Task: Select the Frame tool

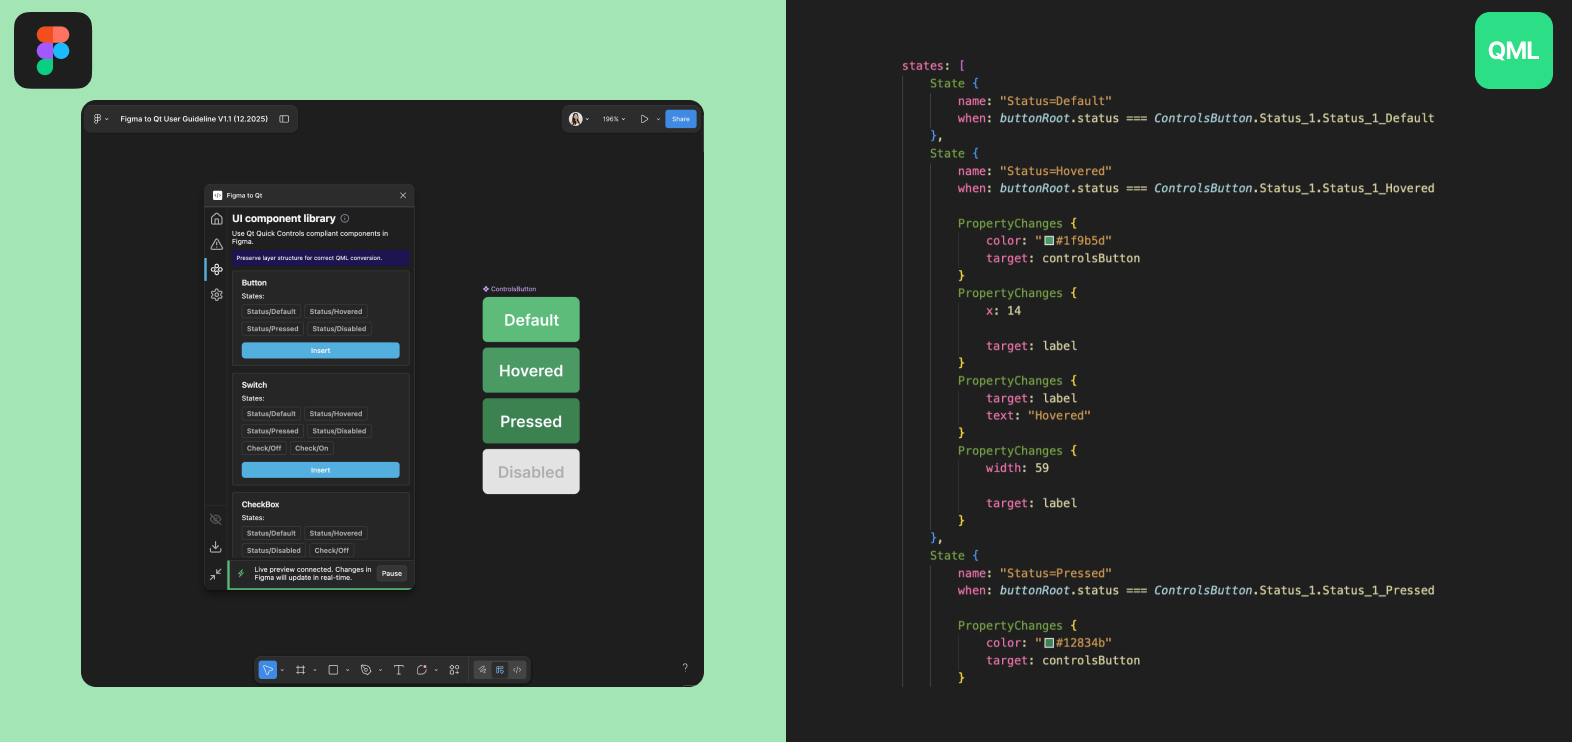Action: tap(300, 670)
